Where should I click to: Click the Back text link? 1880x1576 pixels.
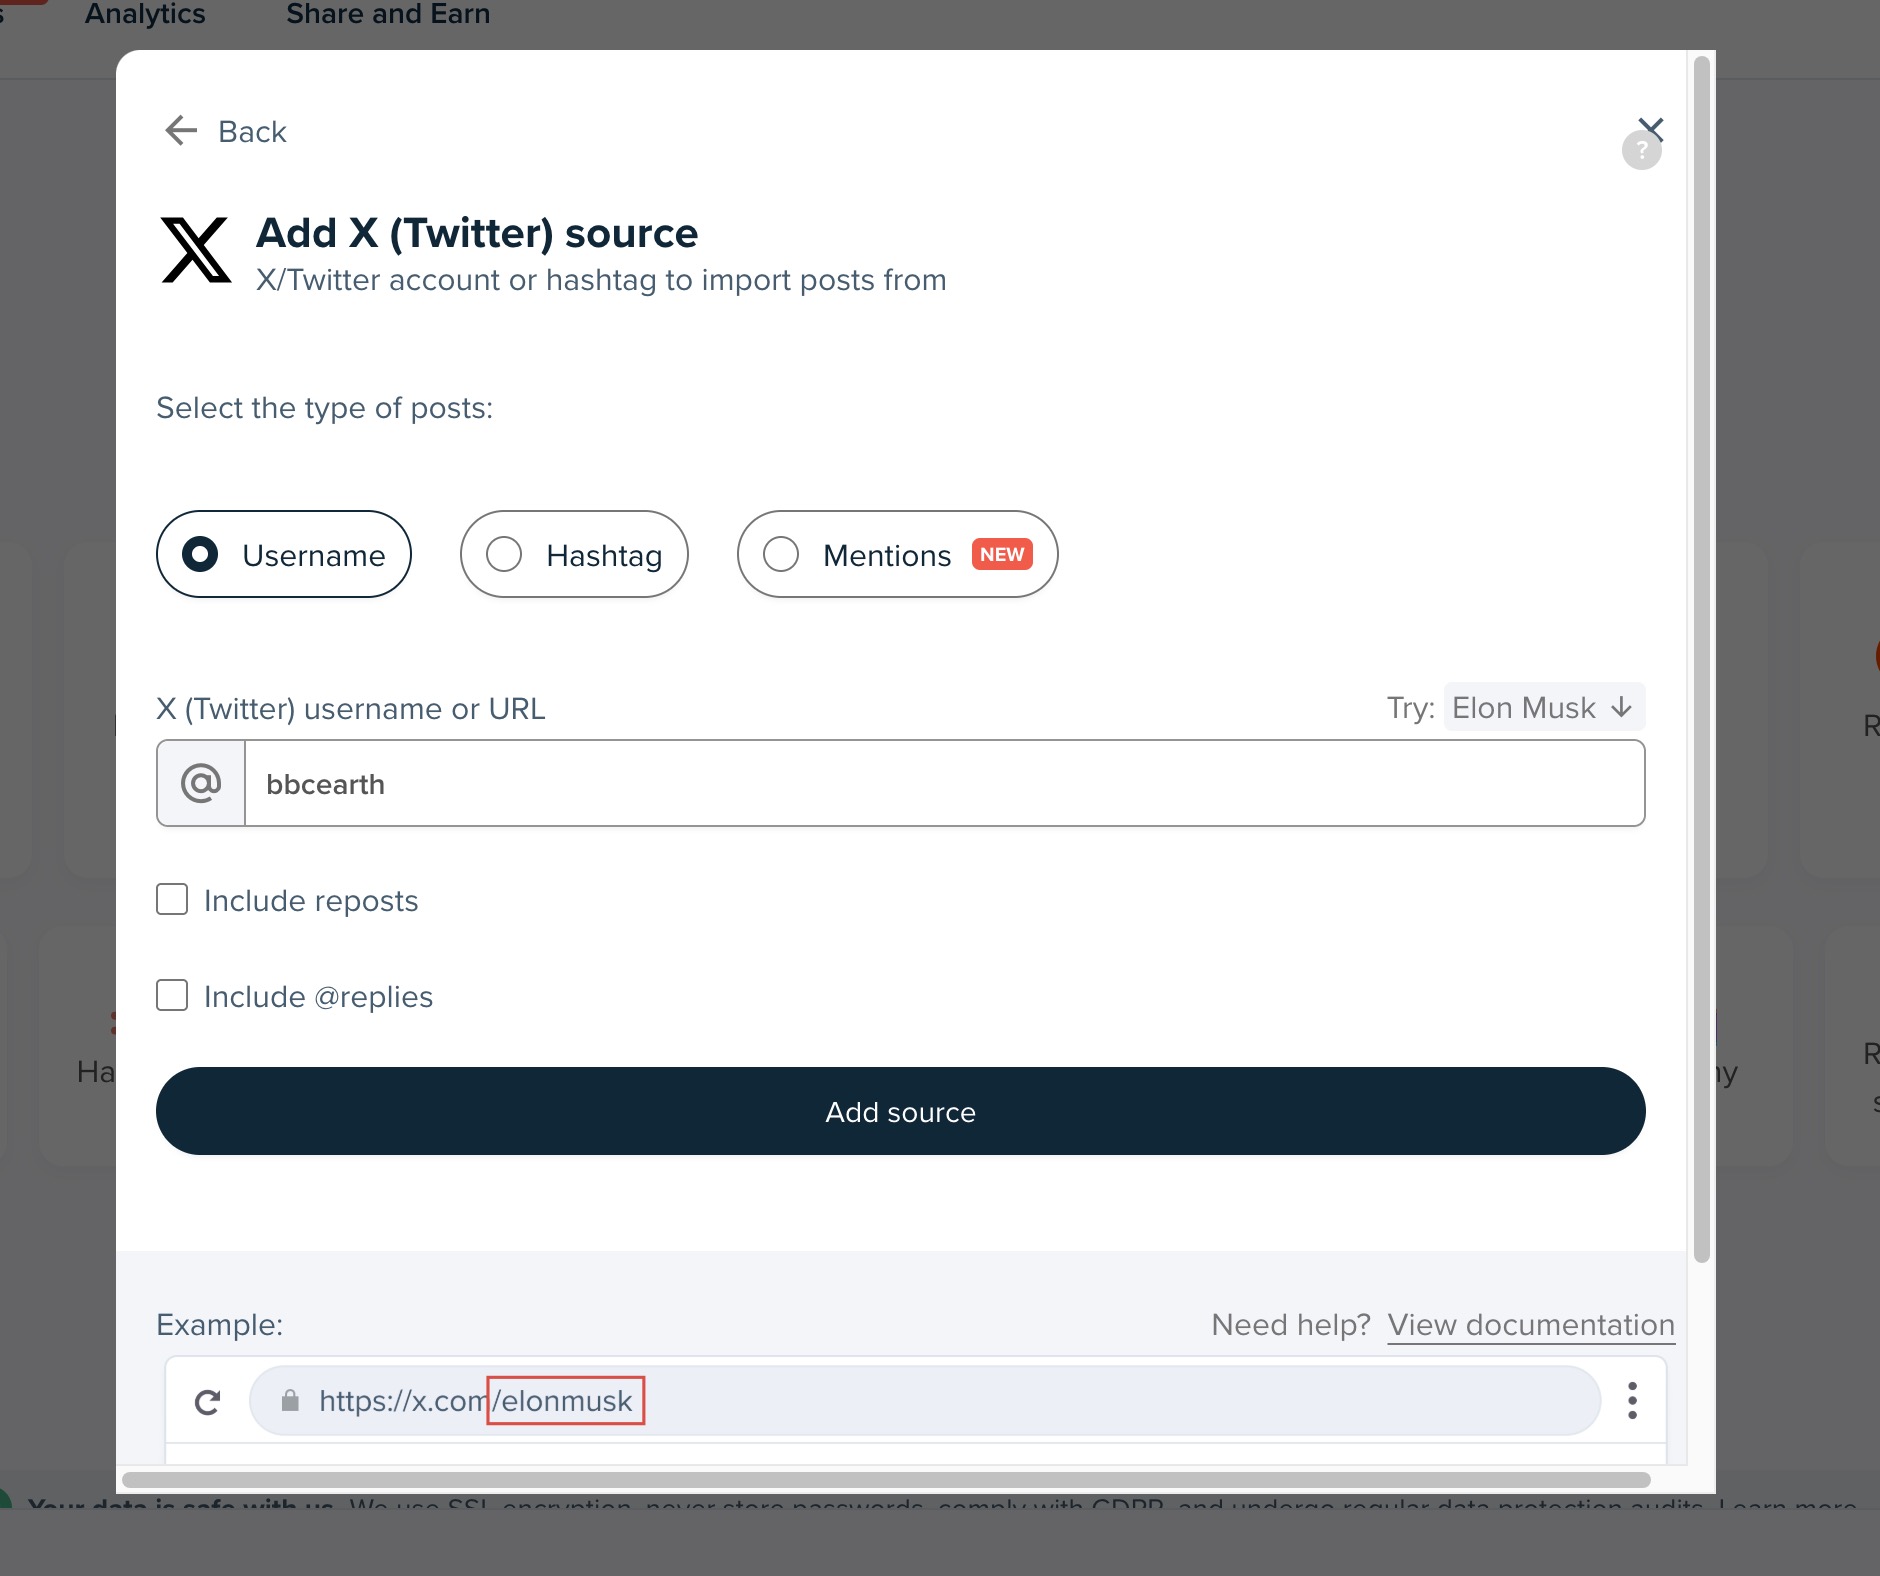click(252, 132)
